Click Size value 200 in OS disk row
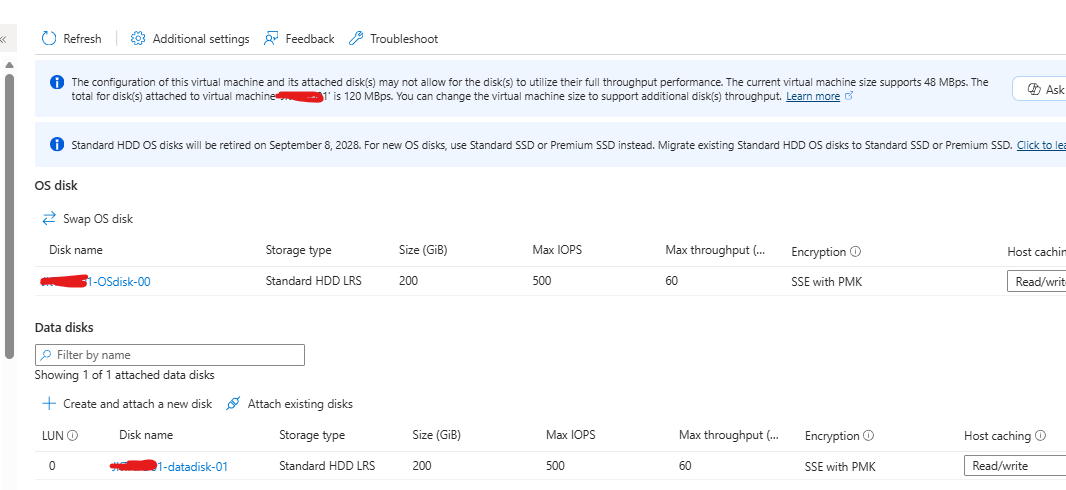 click(x=409, y=281)
